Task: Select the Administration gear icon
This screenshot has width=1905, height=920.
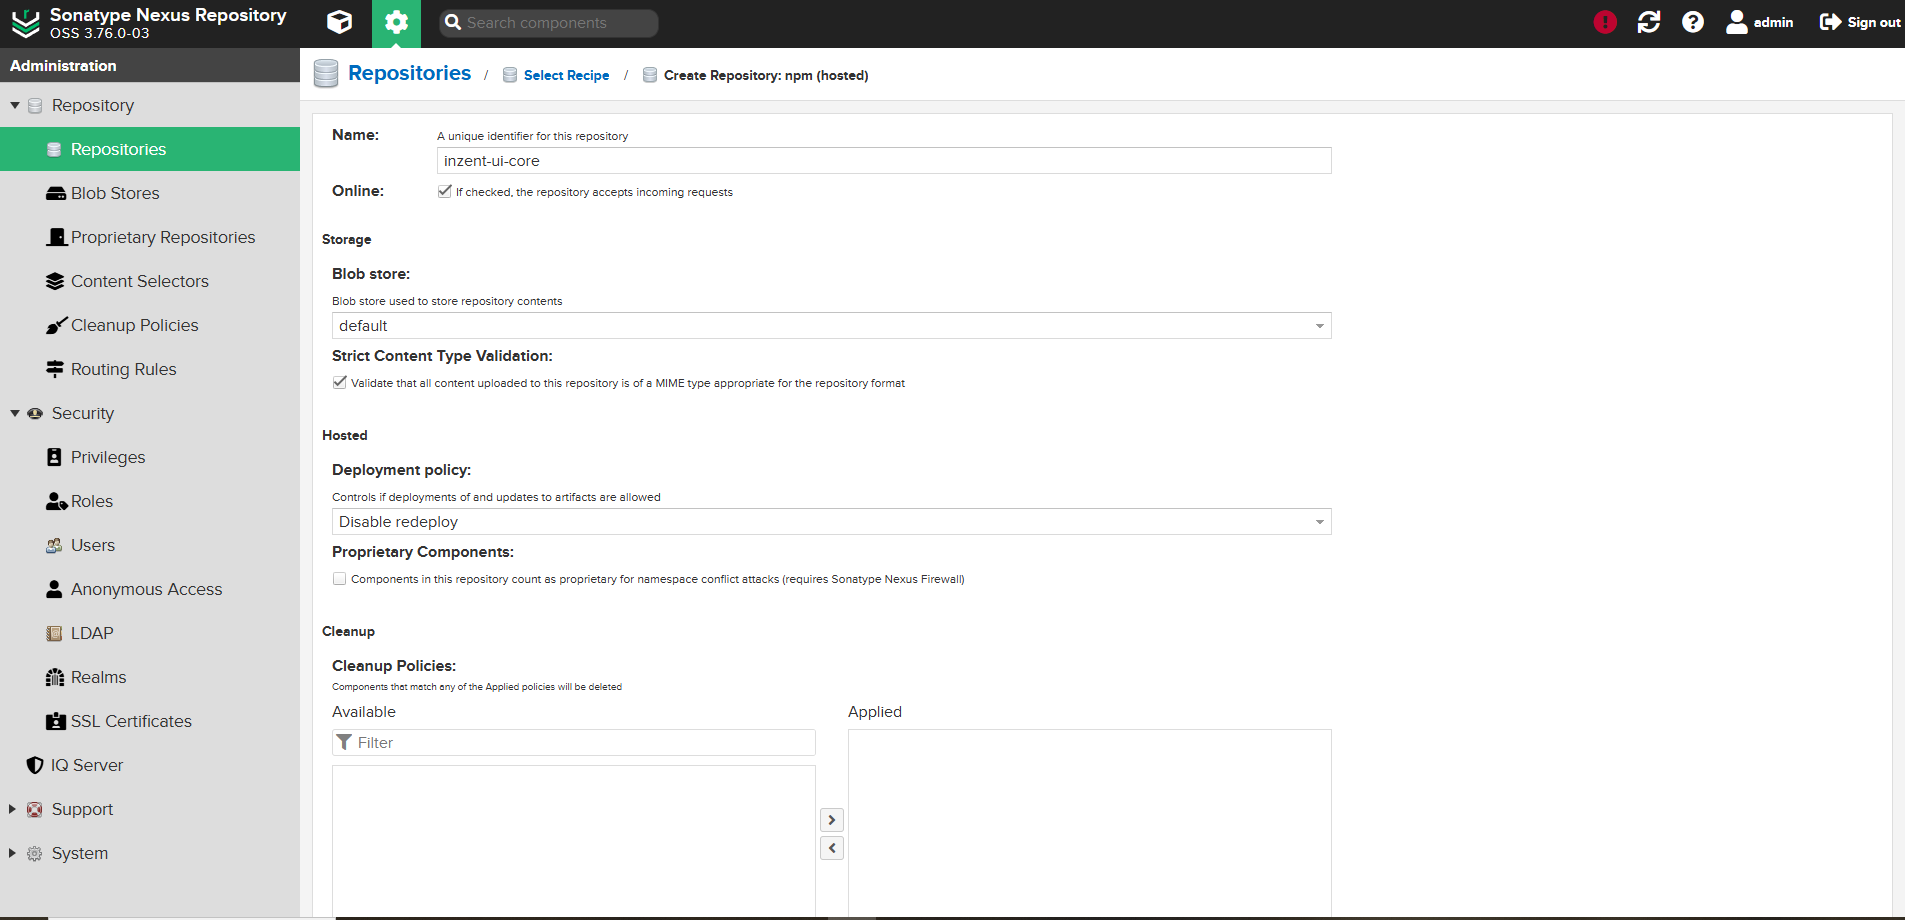Action: click(396, 22)
